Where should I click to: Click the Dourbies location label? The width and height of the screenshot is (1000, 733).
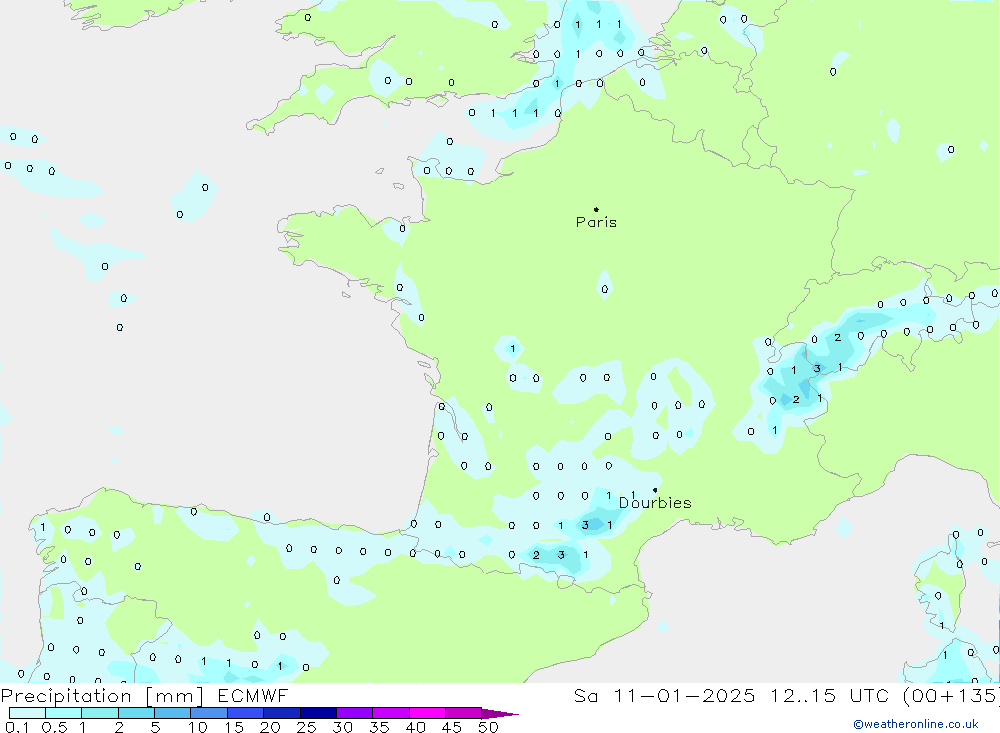click(x=655, y=503)
